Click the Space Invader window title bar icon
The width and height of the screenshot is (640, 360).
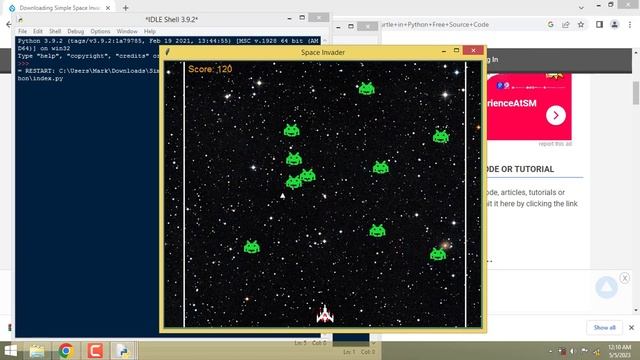167,52
